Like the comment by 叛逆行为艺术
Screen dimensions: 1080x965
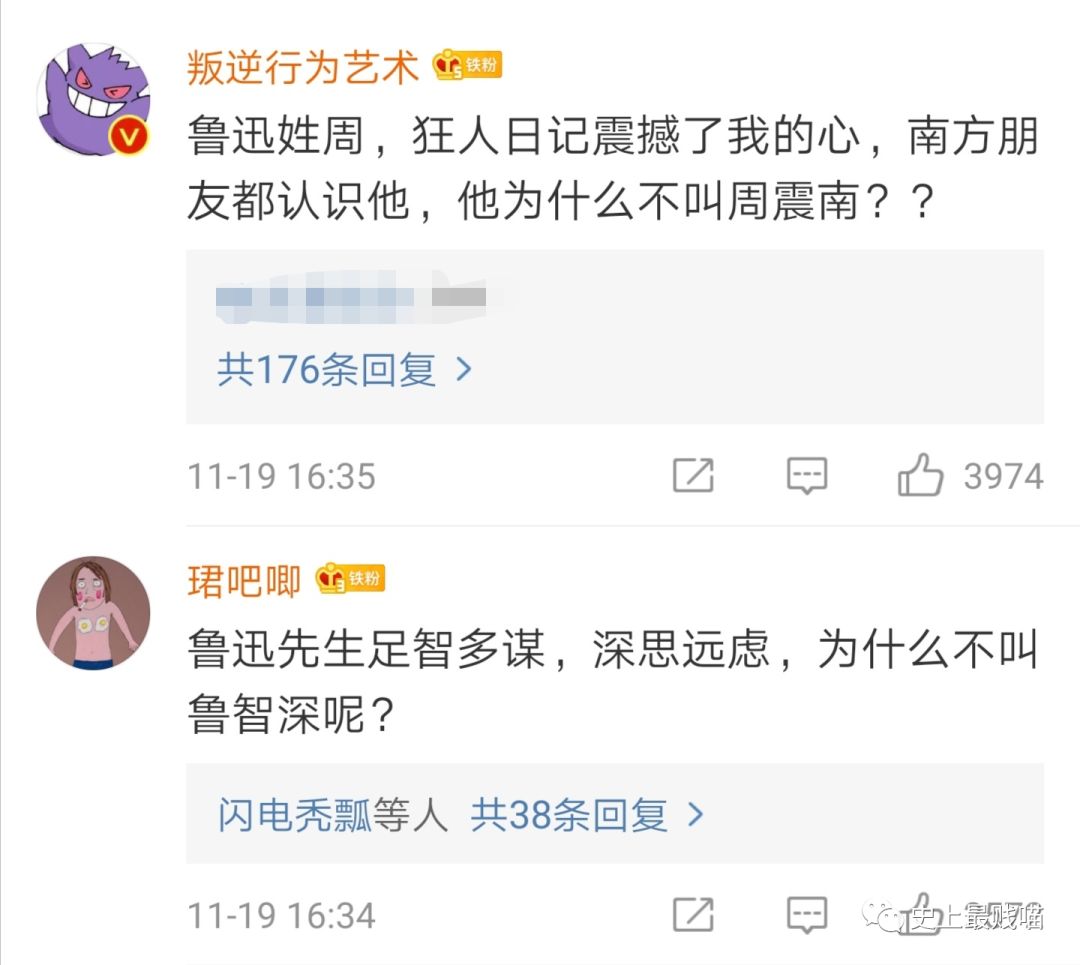click(921, 476)
